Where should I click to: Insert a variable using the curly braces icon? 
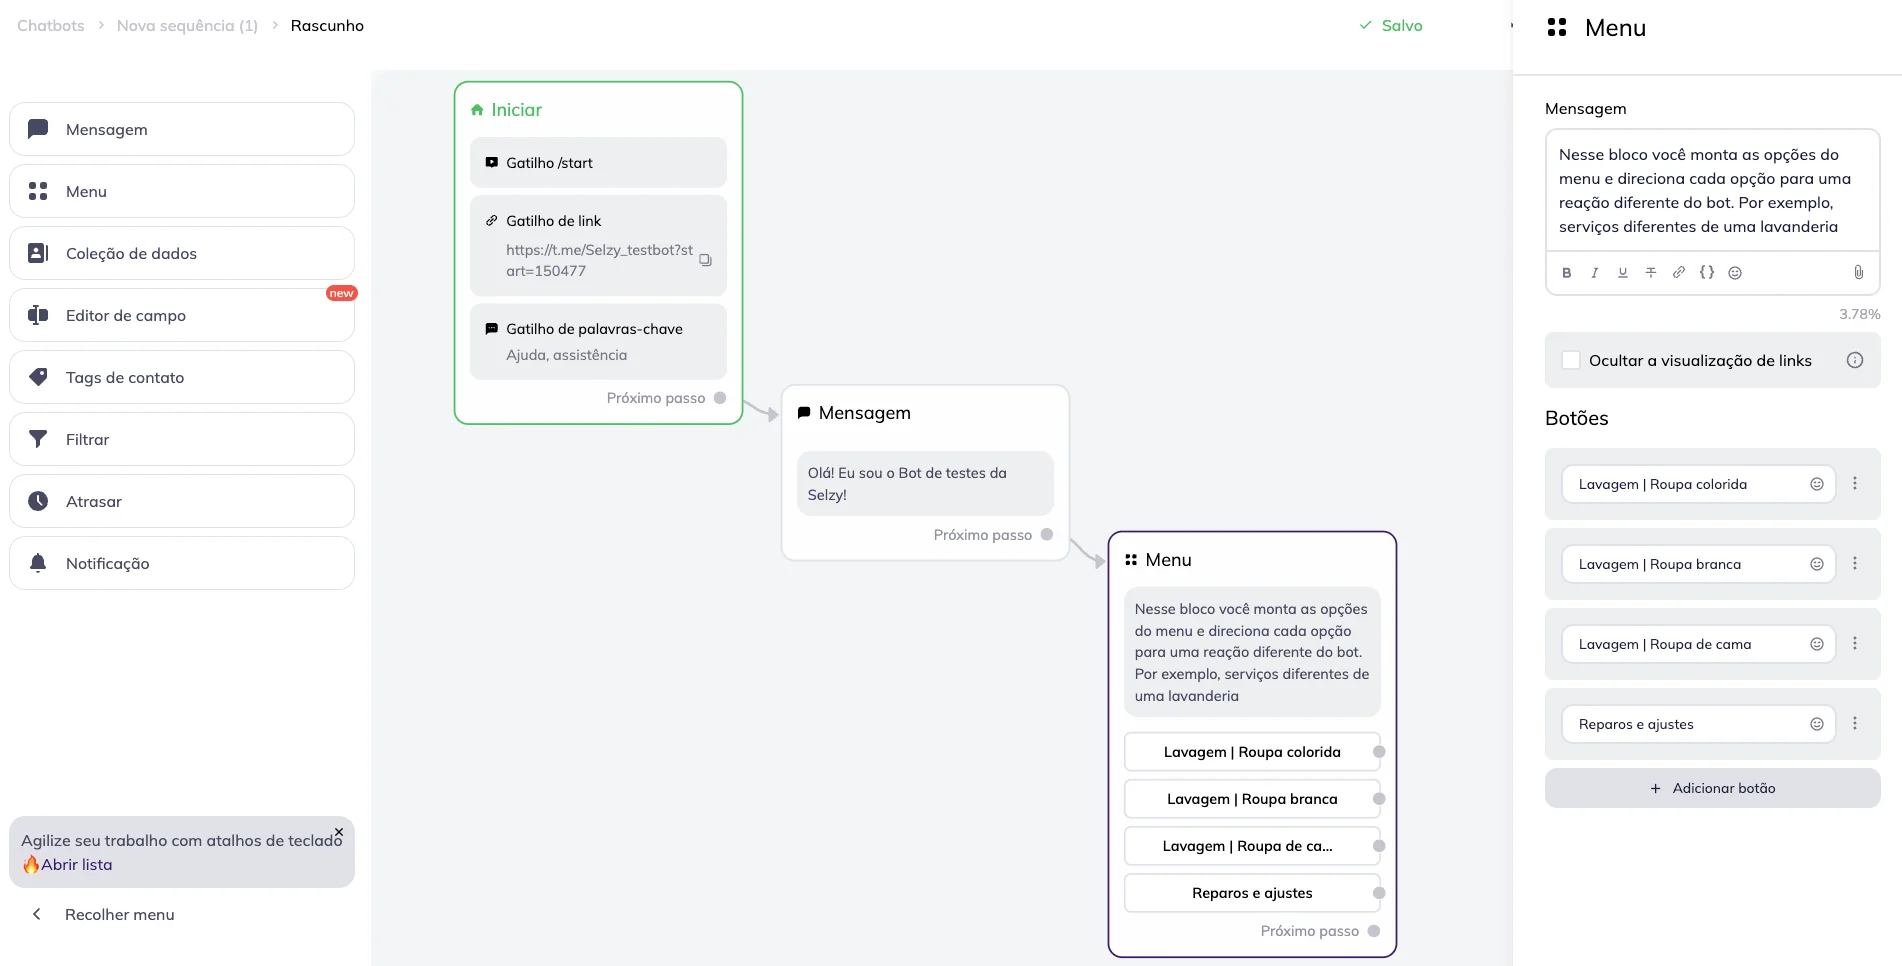[x=1708, y=272]
